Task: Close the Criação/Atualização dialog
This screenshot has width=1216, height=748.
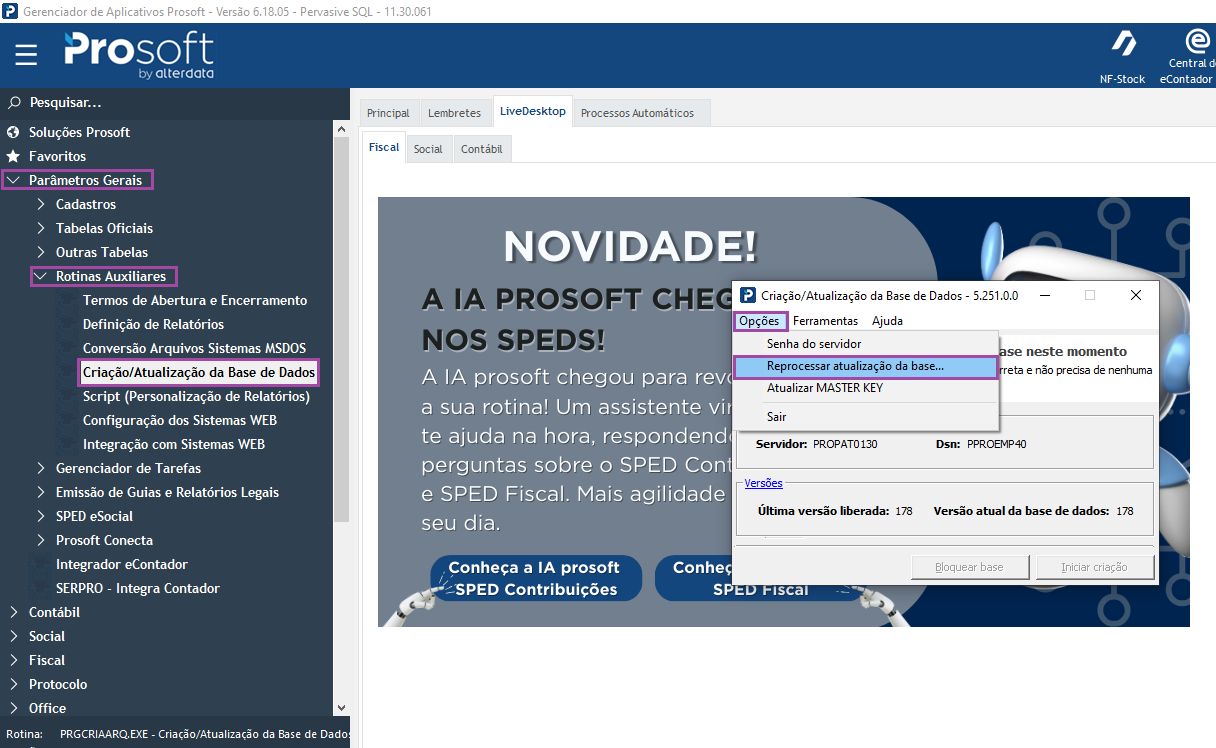Action: click(1136, 295)
